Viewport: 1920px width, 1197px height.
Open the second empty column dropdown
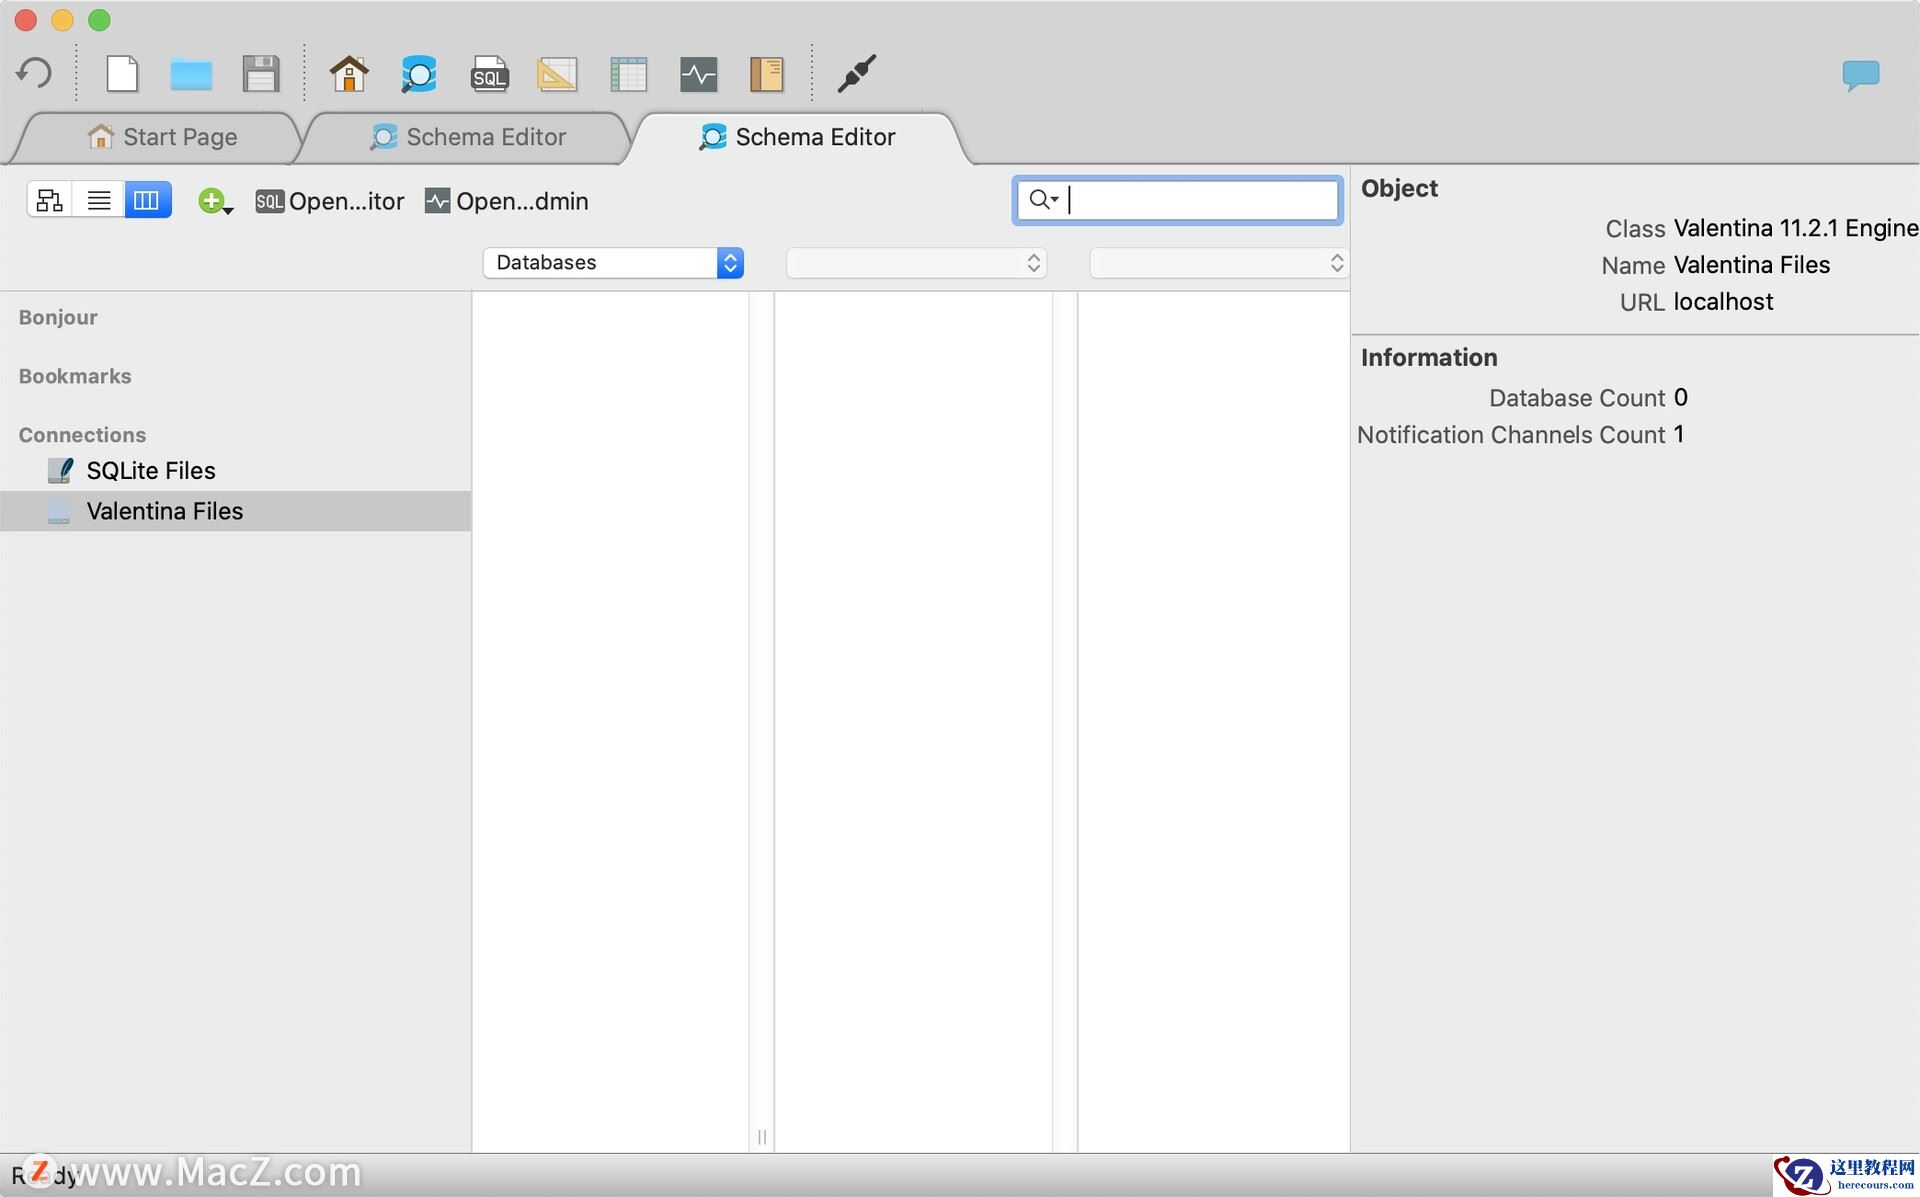916,262
